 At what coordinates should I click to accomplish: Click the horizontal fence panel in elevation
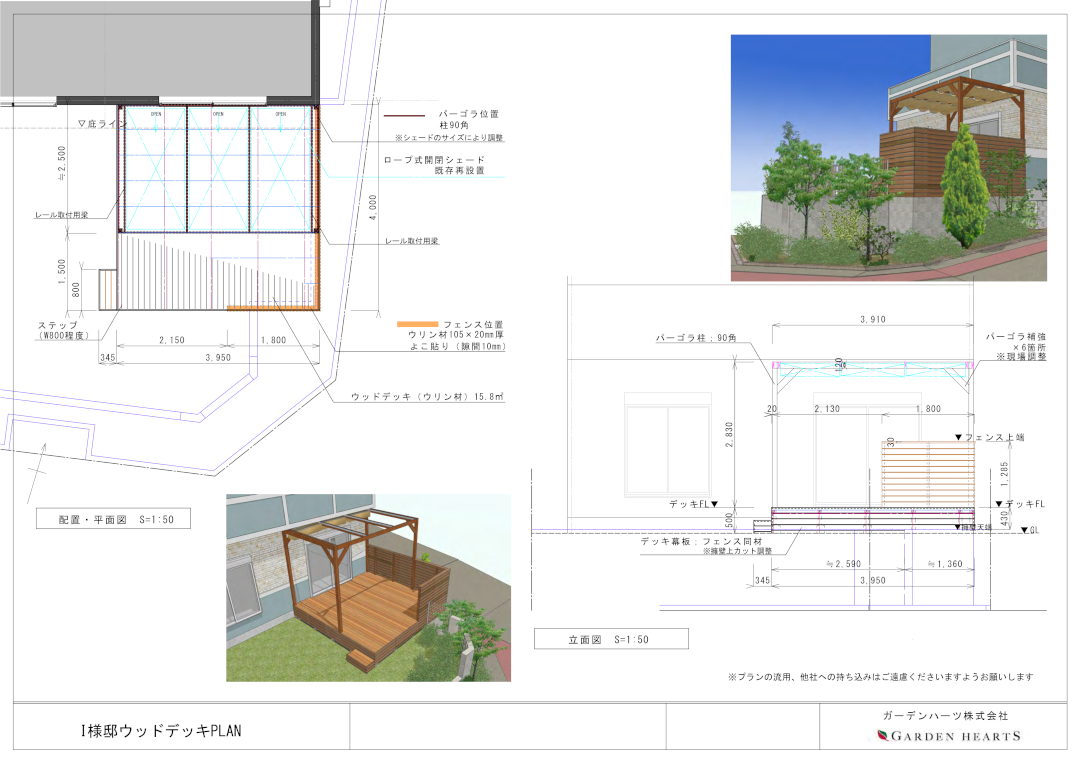[x=927, y=477]
